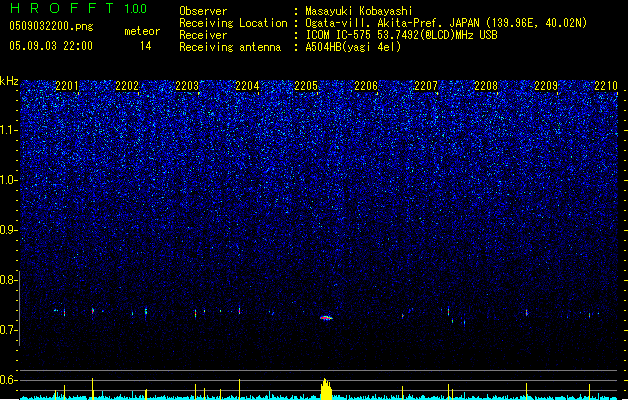629x400 pixels.
Task: Select the Ogata-vill. Akita-Pref. JAPAN location text
Action: tap(446, 23)
